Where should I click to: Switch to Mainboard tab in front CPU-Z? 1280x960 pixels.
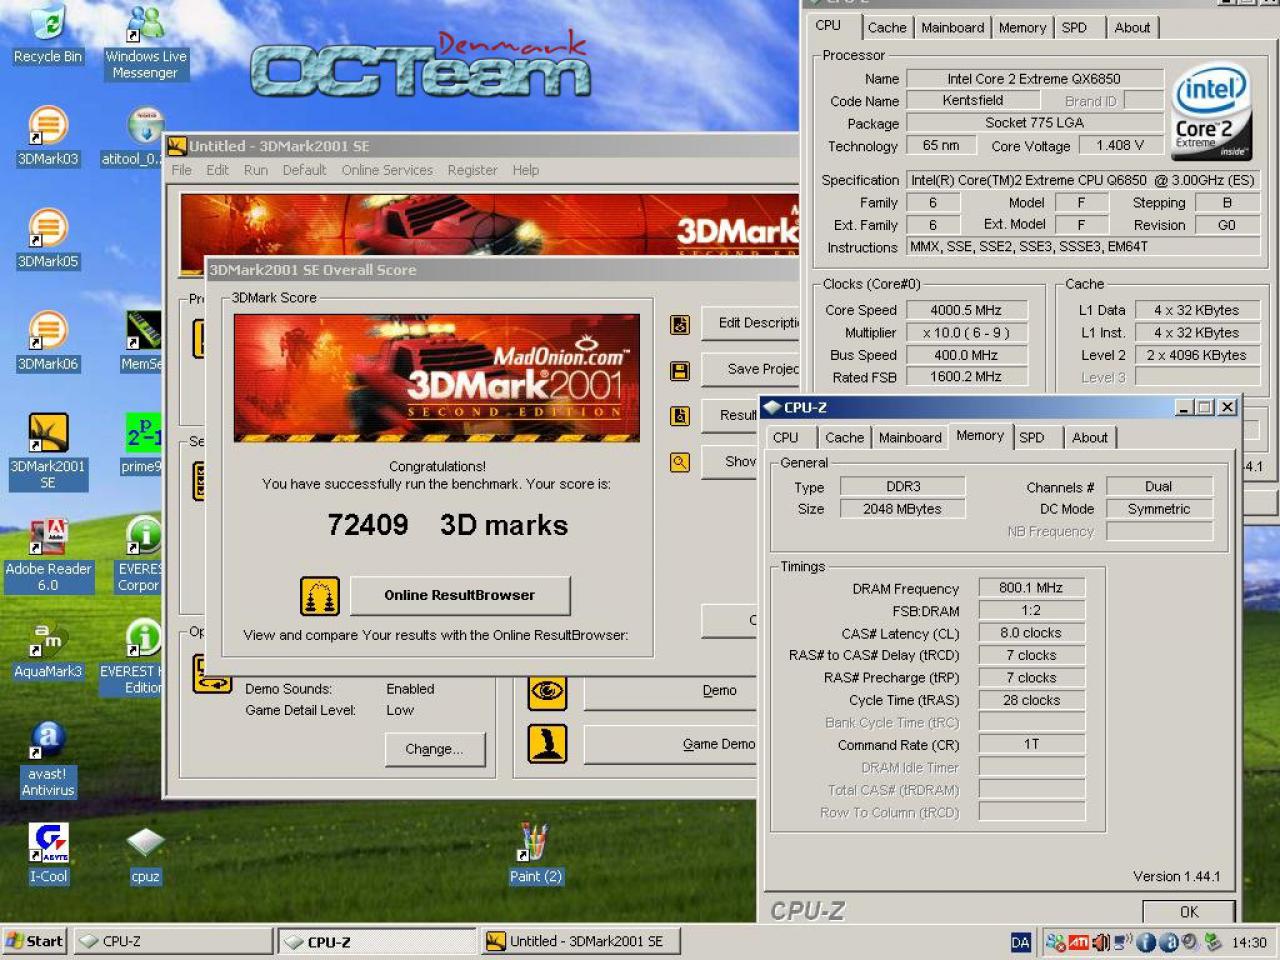[910, 437]
